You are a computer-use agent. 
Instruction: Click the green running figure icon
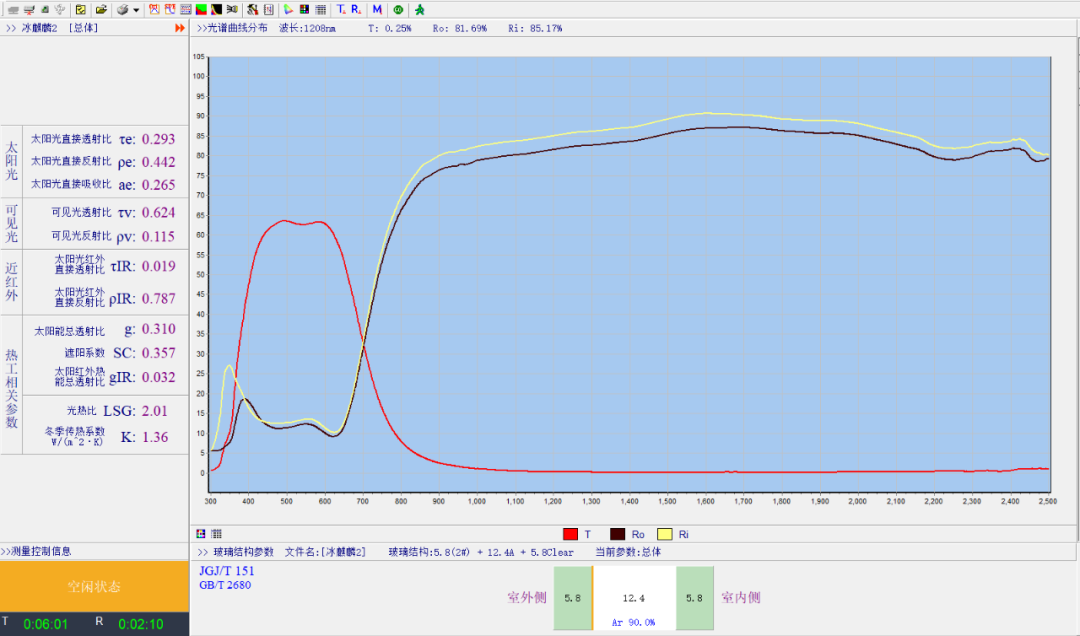pos(419,10)
